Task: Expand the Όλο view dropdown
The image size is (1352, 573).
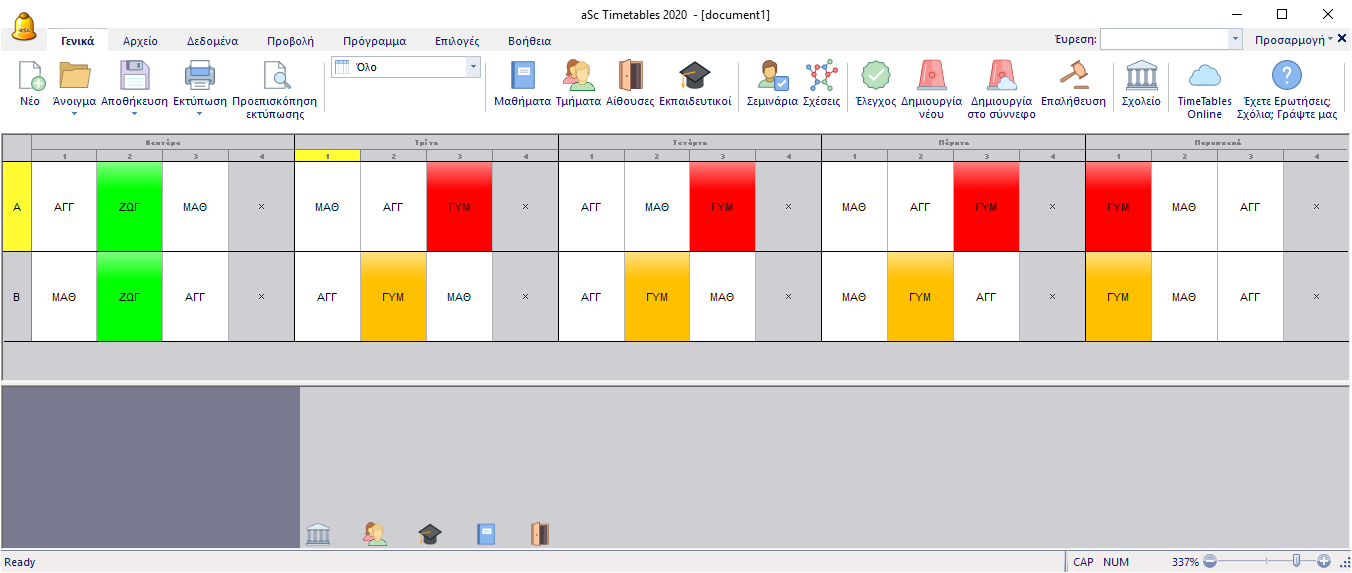Action: (x=473, y=67)
